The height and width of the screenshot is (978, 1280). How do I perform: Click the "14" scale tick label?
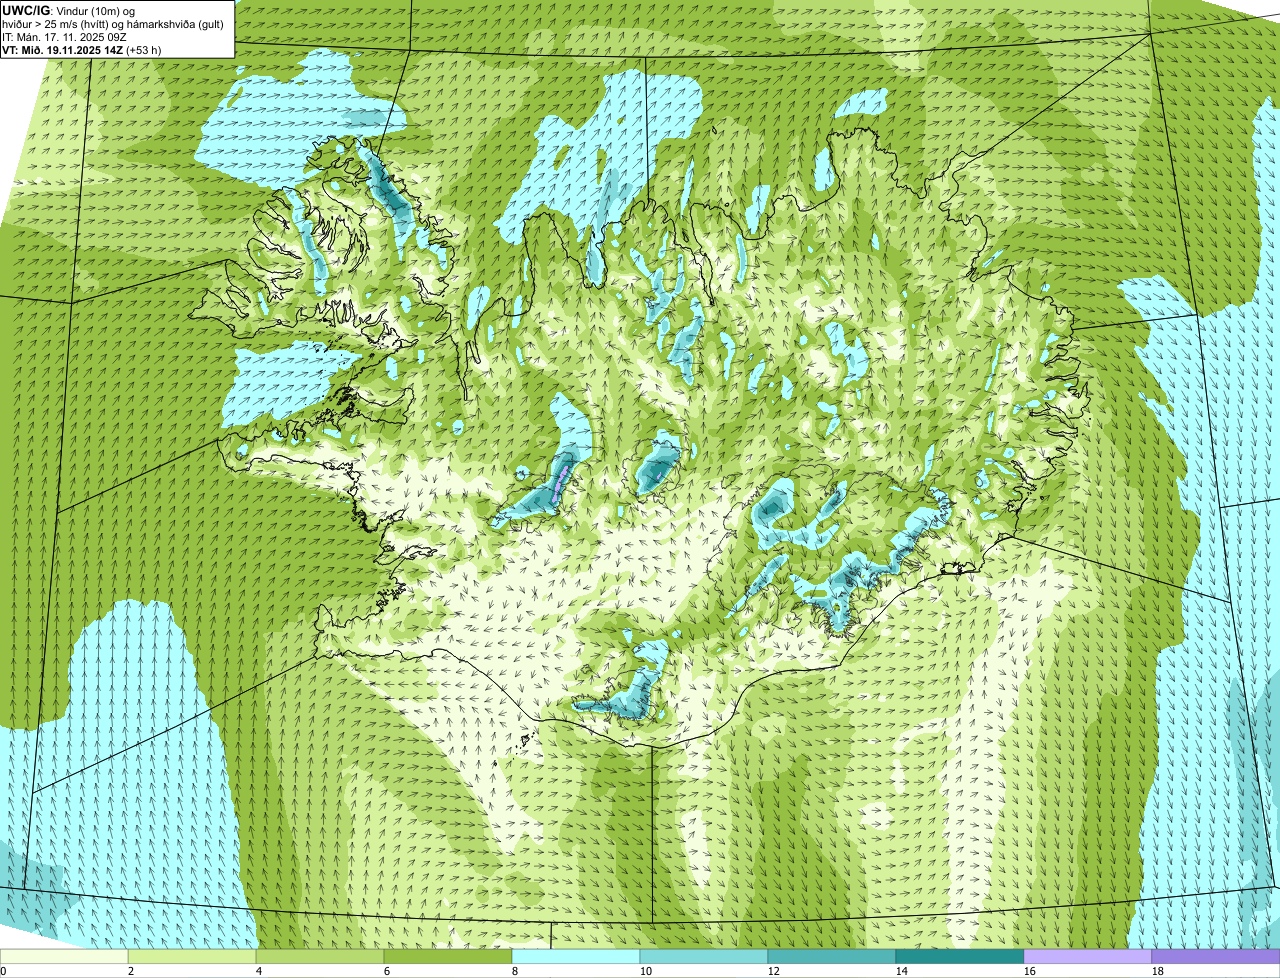click(x=902, y=971)
